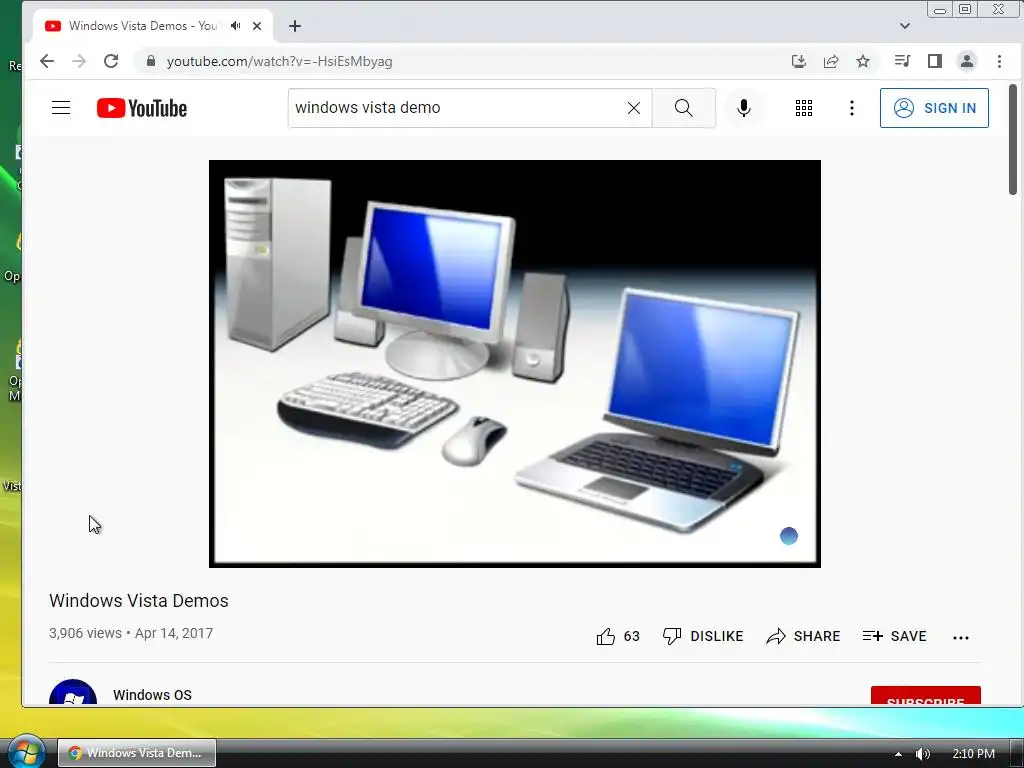This screenshot has height=768, width=1024.
Task: Open a new tab with plus button
Action: 295,26
